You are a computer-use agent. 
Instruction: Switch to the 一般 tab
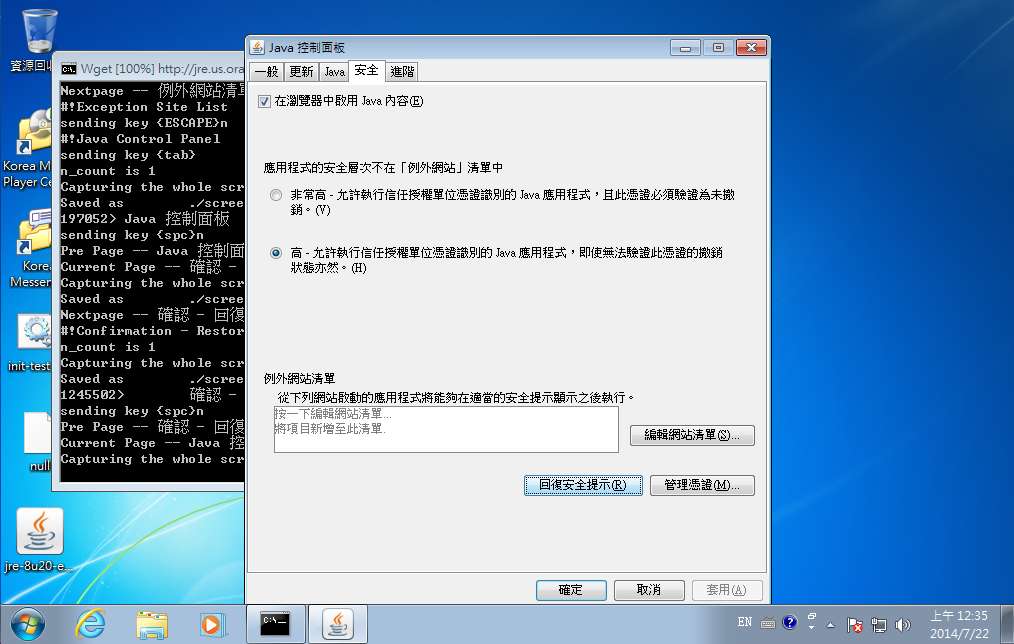coord(266,72)
